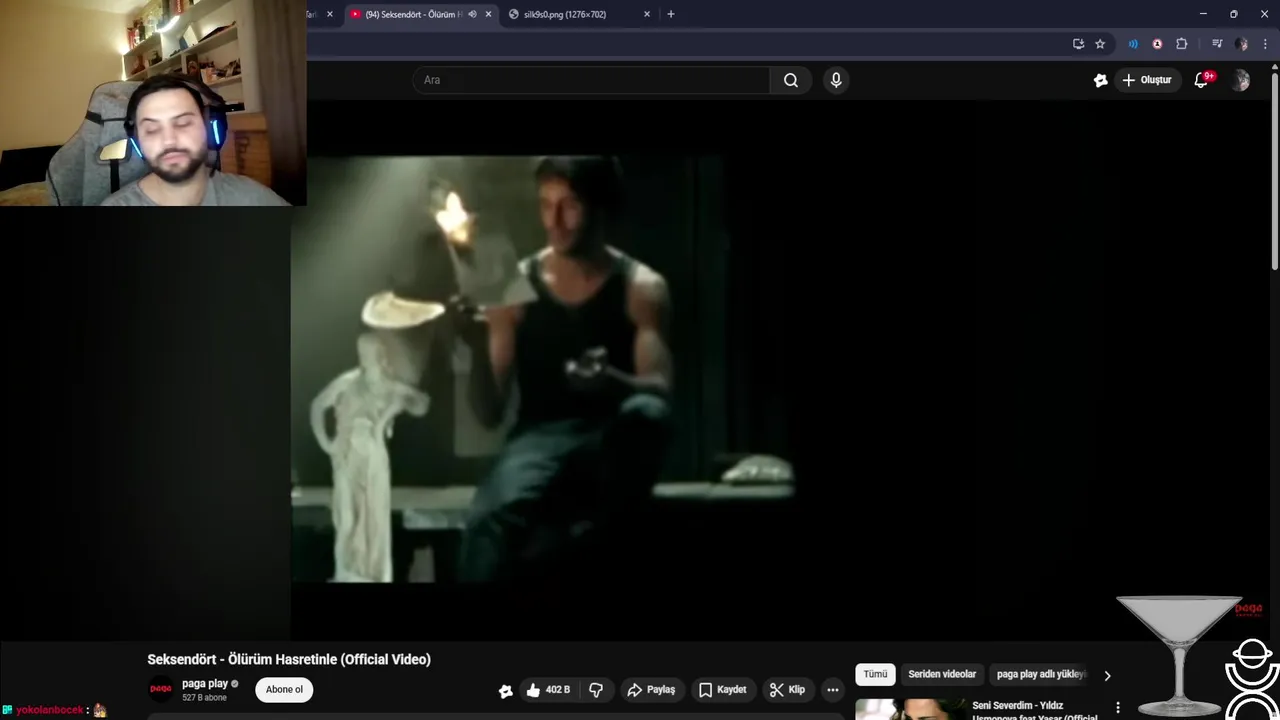Open browser extensions puzzle icon
1280x720 pixels.
pos(1182,44)
